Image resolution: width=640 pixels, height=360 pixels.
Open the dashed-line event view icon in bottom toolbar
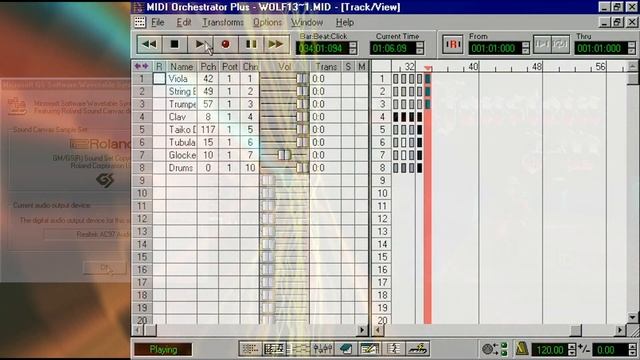(x=299, y=349)
